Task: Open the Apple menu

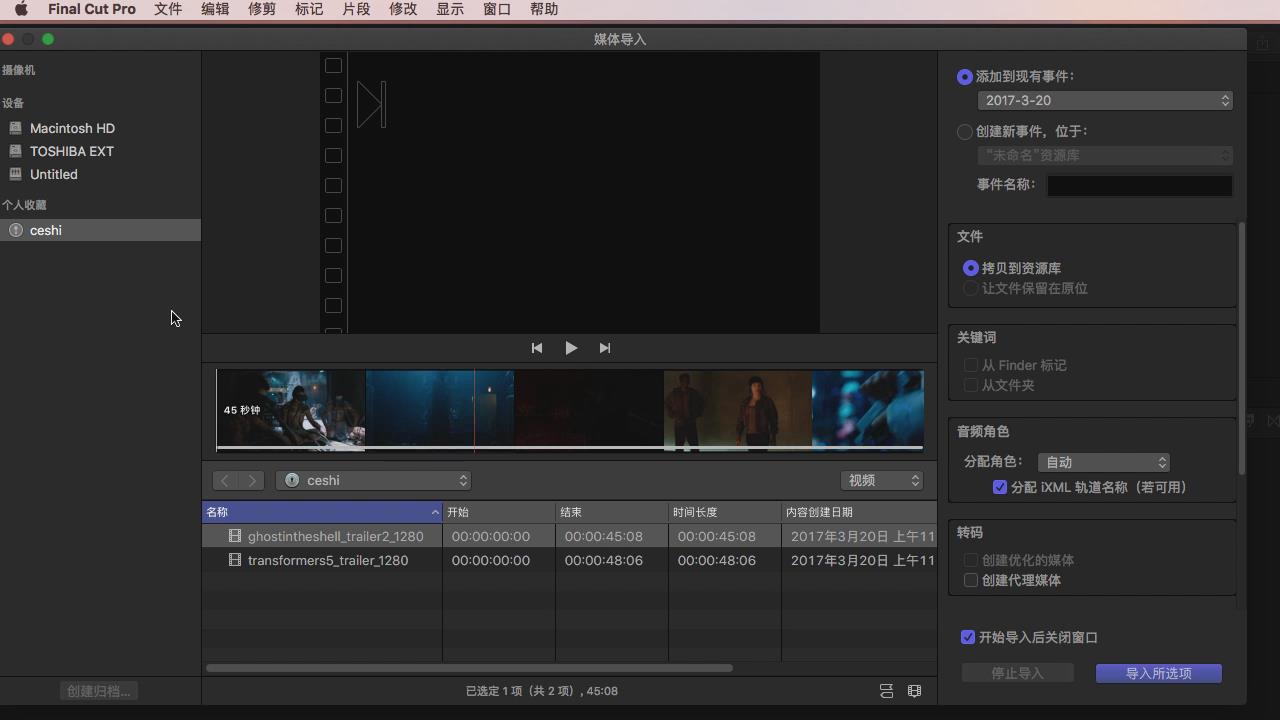Action: tap(21, 9)
